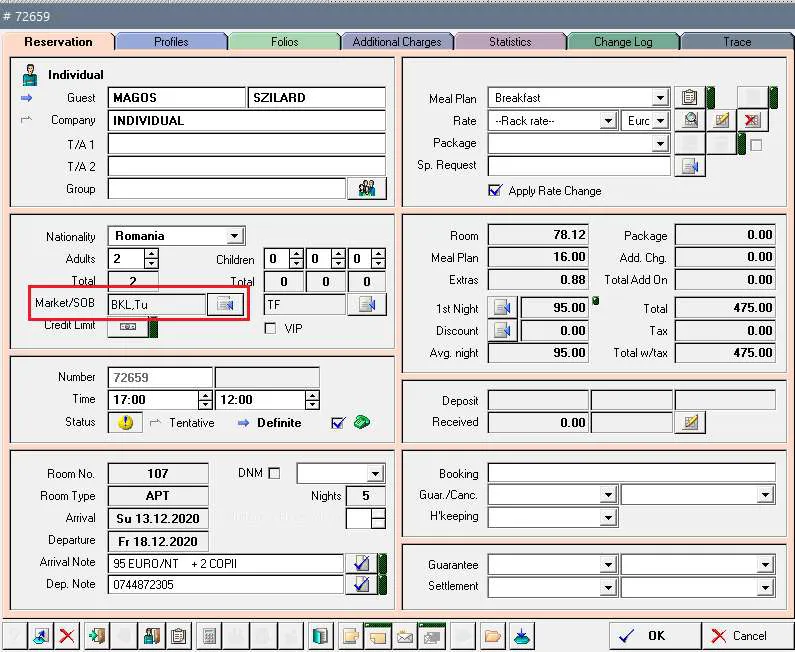Open the first Settlement dropdown
The width and height of the screenshot is (795, 652).
pyautogui.click(x=607, y=587)
